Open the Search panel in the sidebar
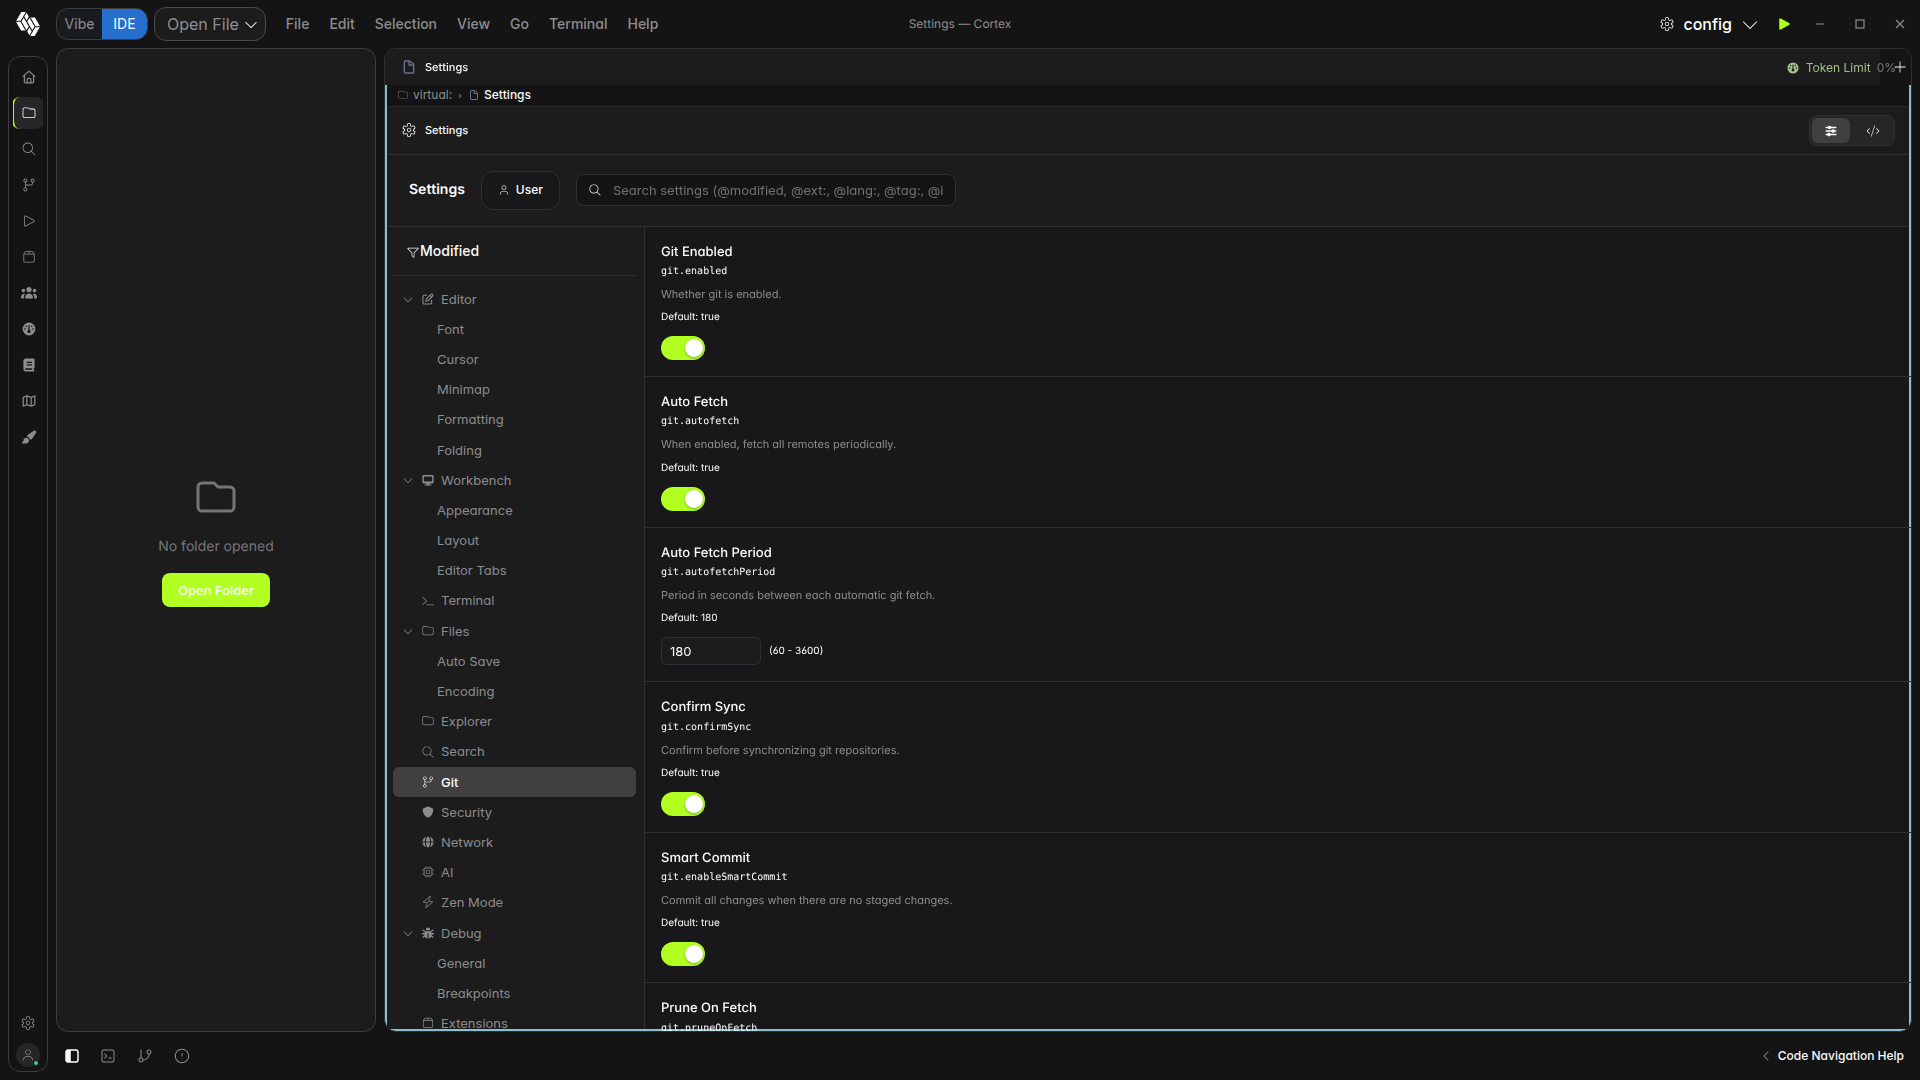This screenshot has height=1080, width=1920. 28,148
